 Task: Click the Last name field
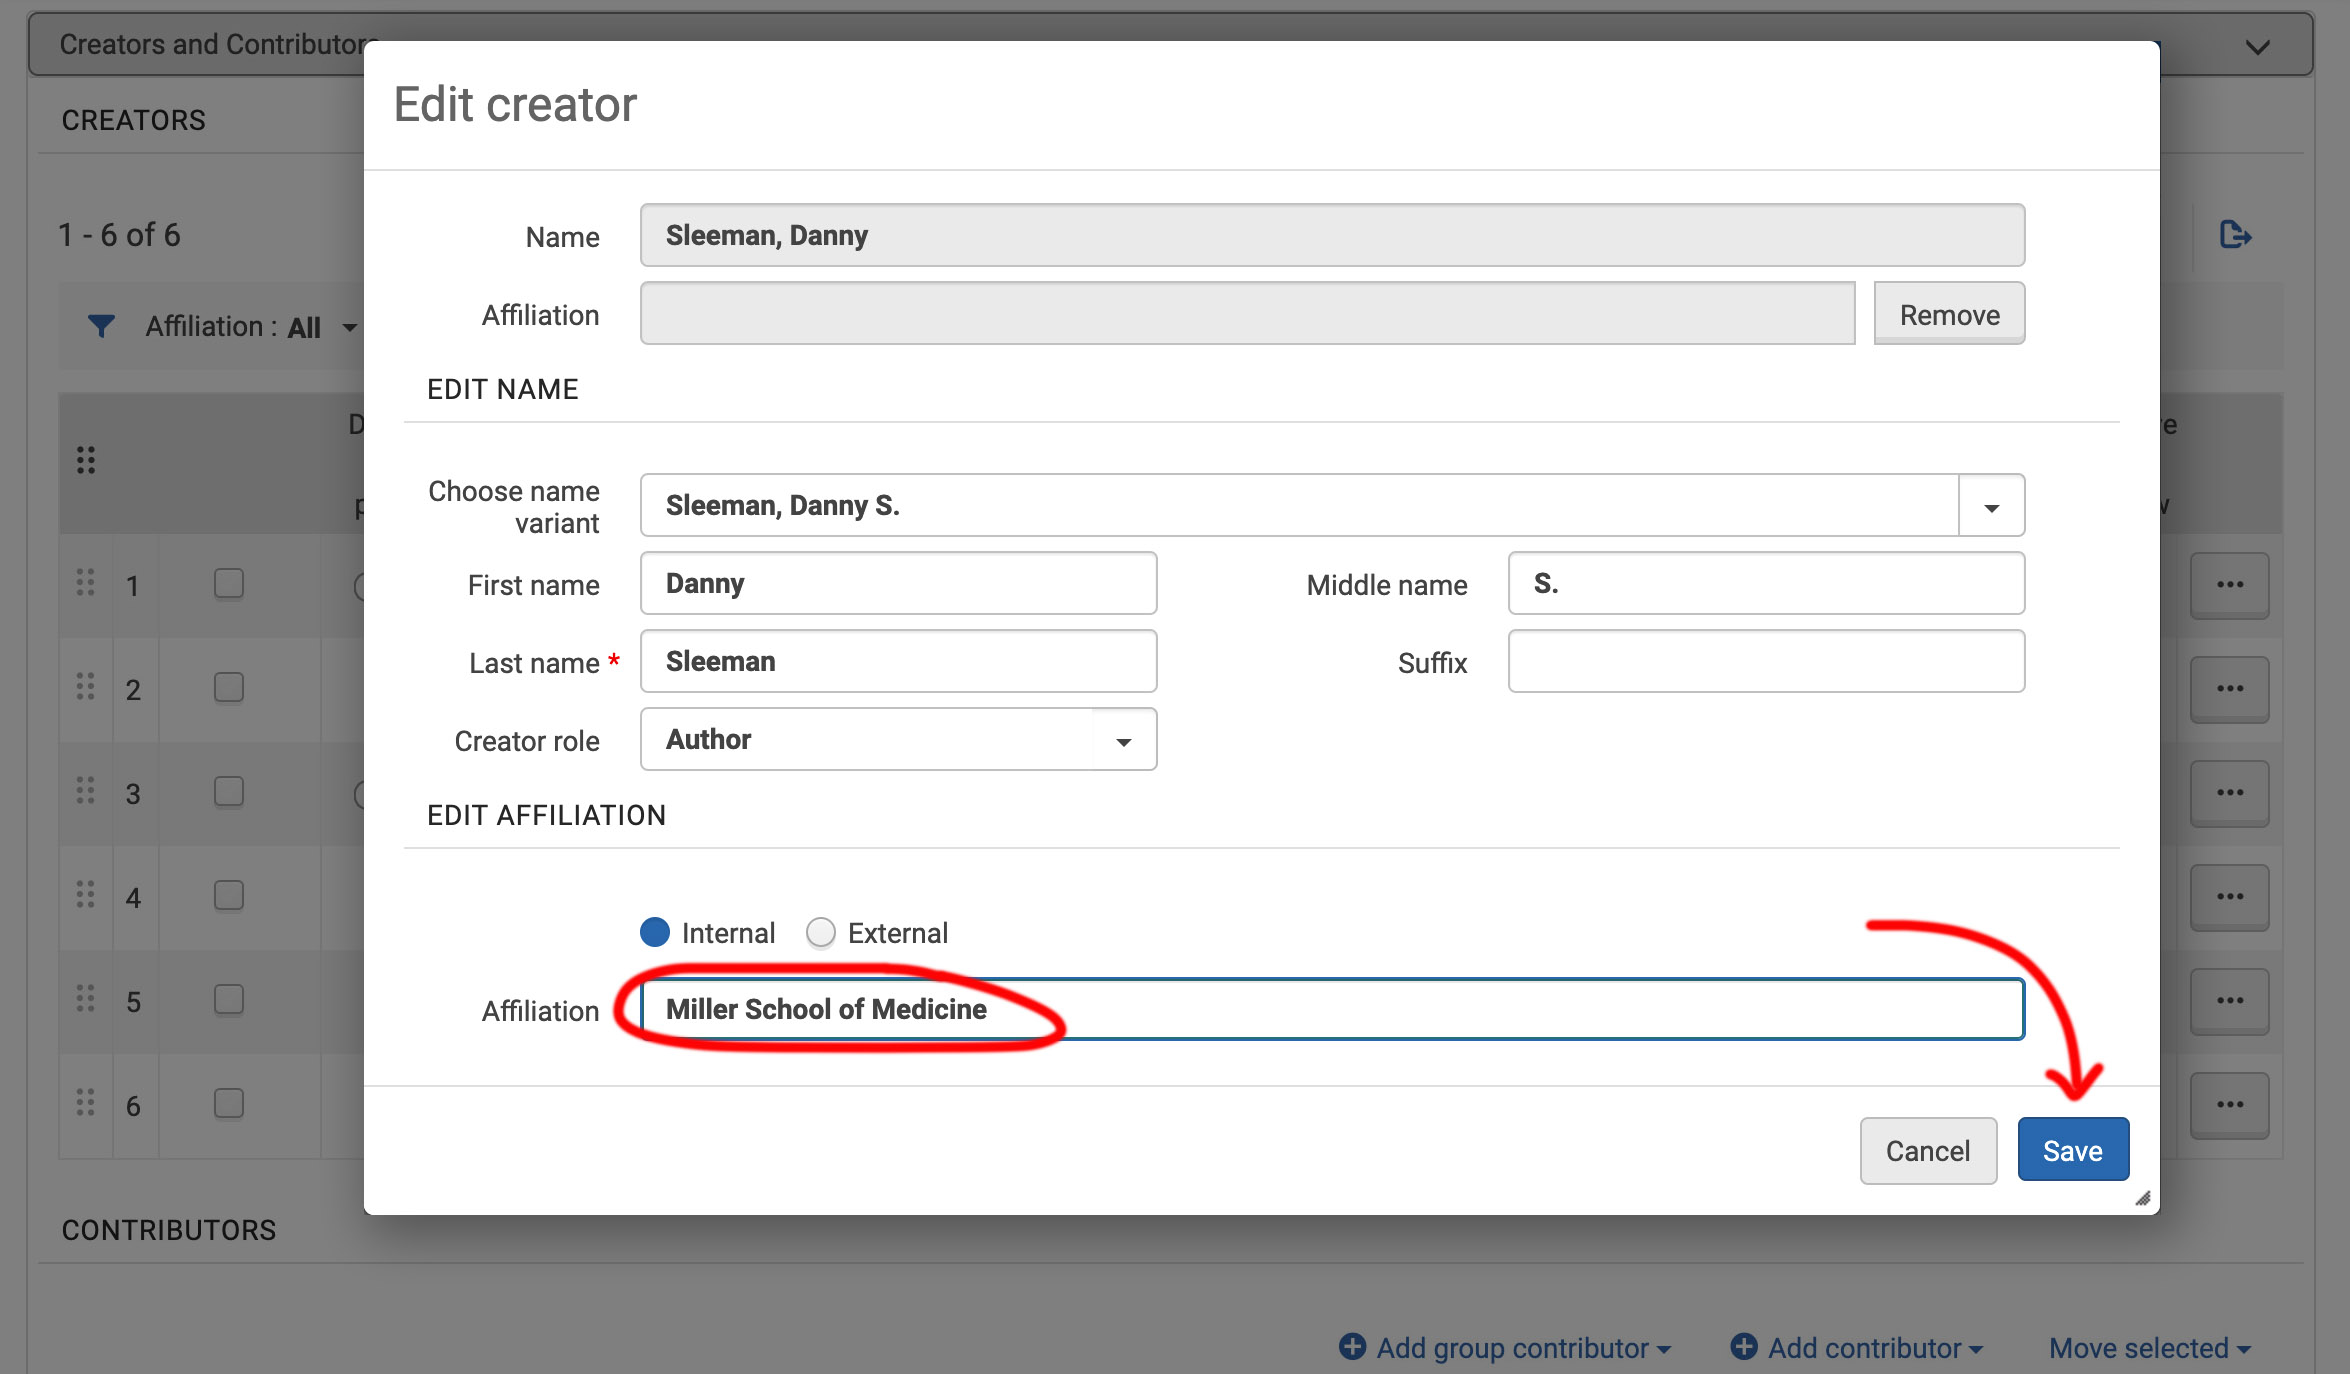pos(899,662)
